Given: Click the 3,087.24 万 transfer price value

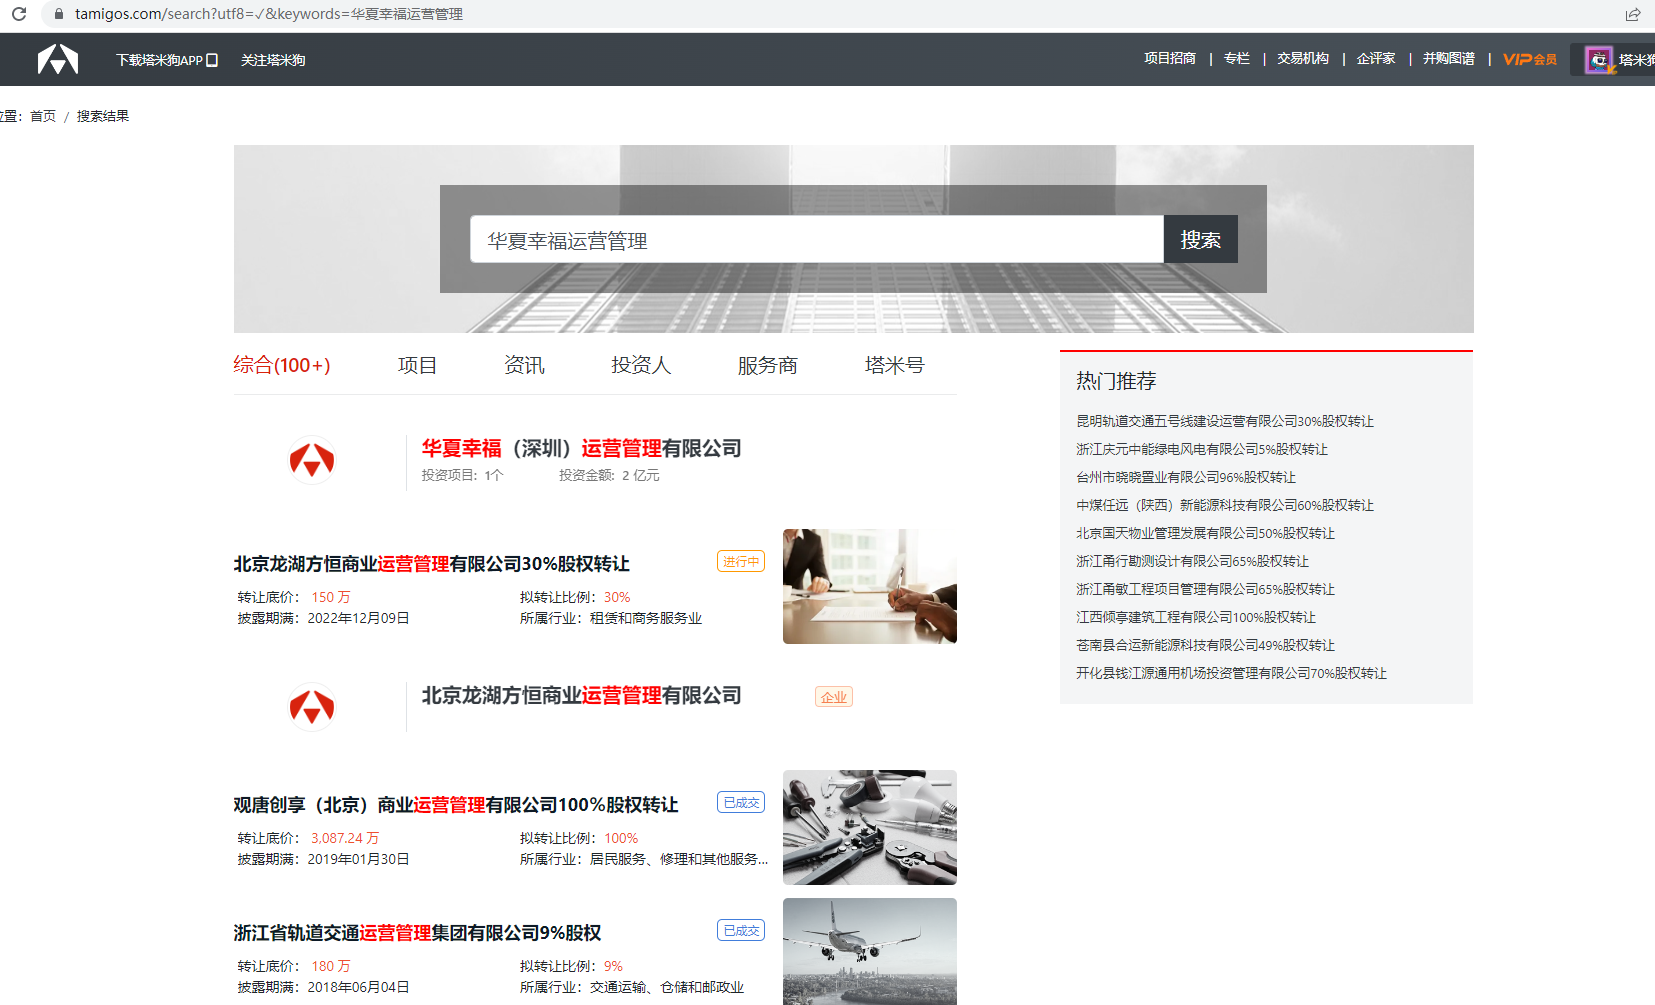Looking at the screenshot, I should pyautogui.click(x=345, y=838).
